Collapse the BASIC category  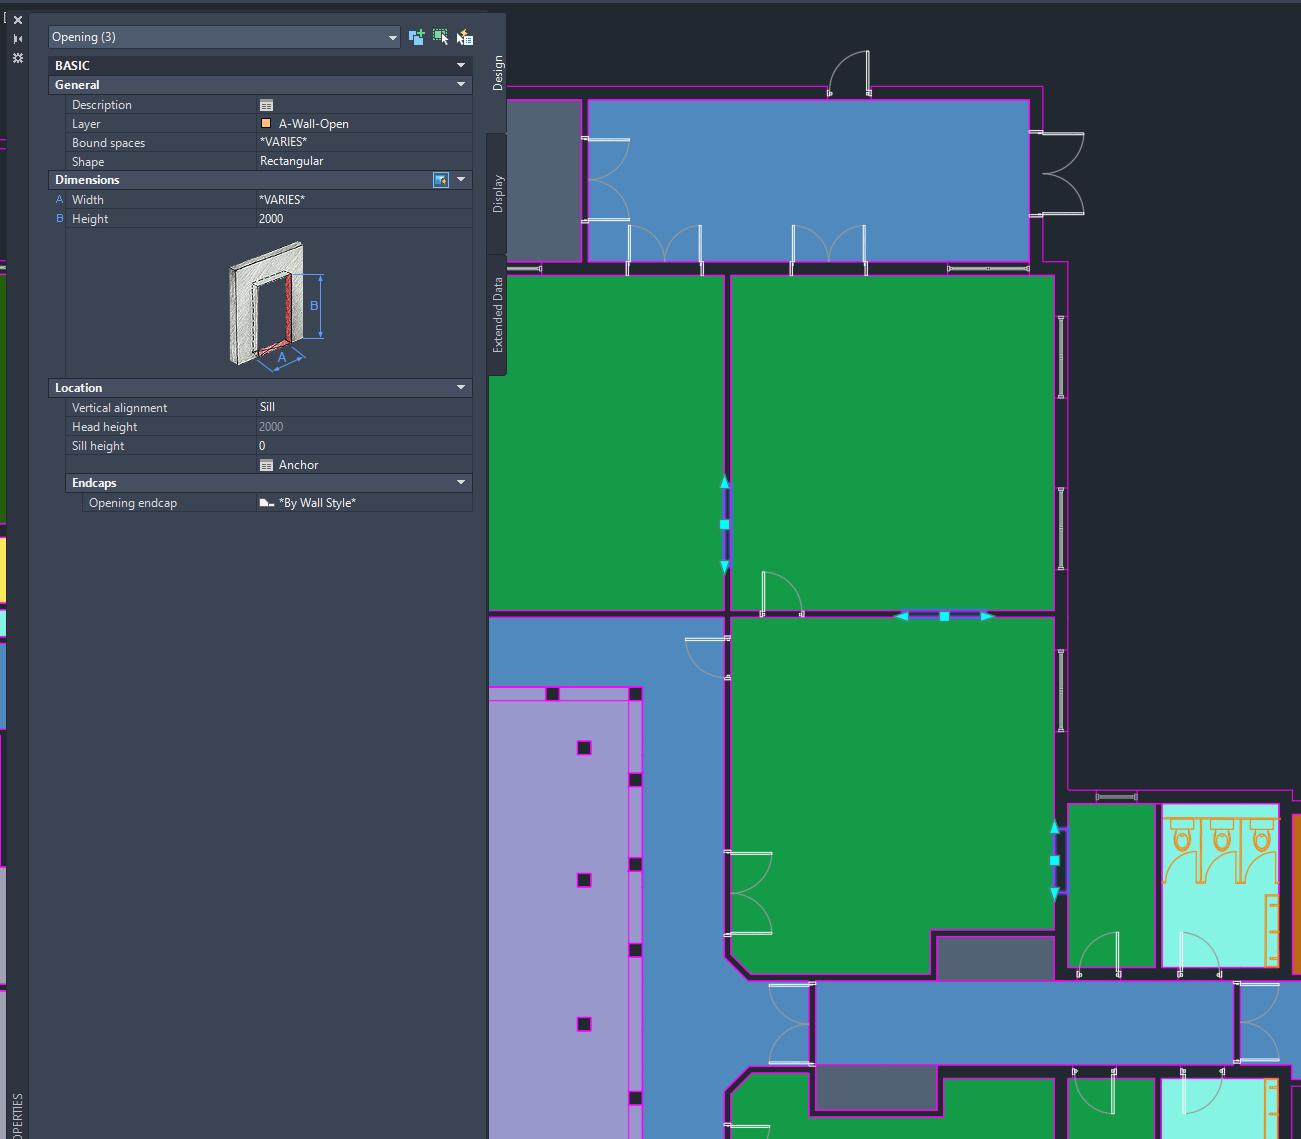pos(460,64)
